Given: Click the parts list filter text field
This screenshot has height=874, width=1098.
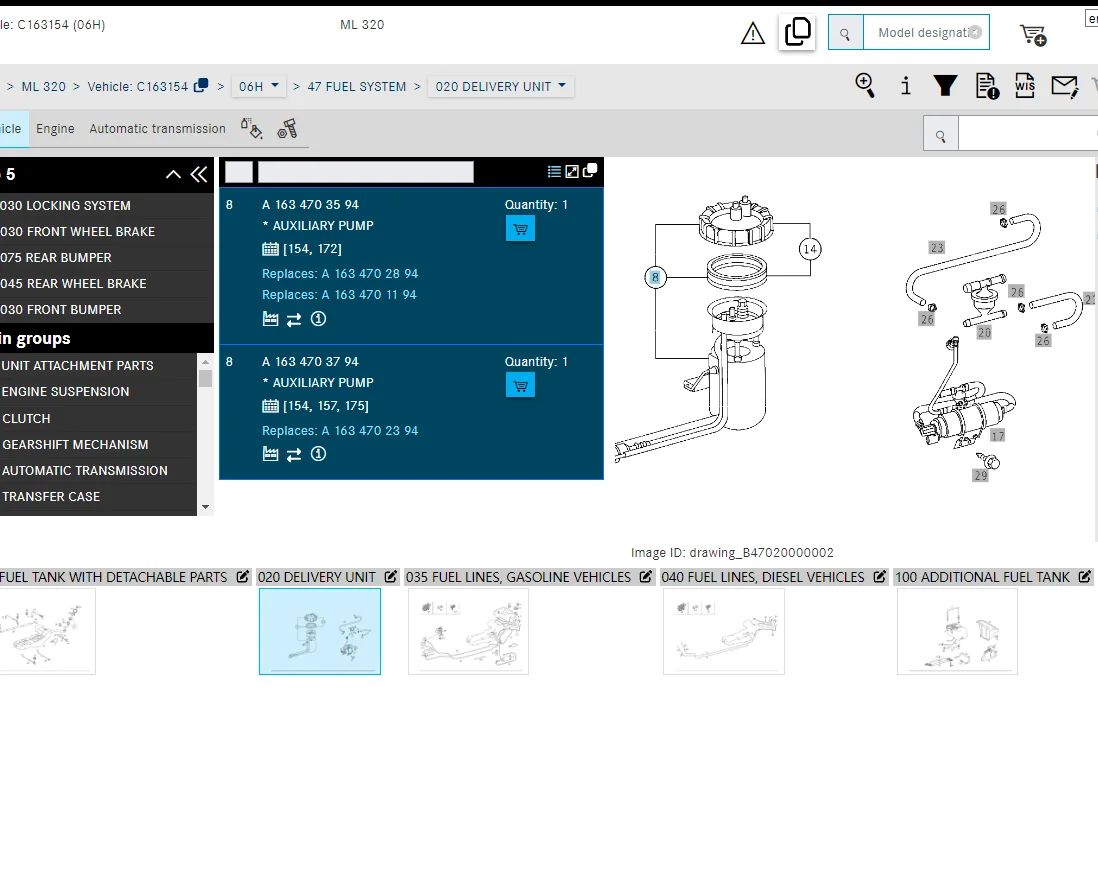Looking at the screenshot, I should point(366,172).
